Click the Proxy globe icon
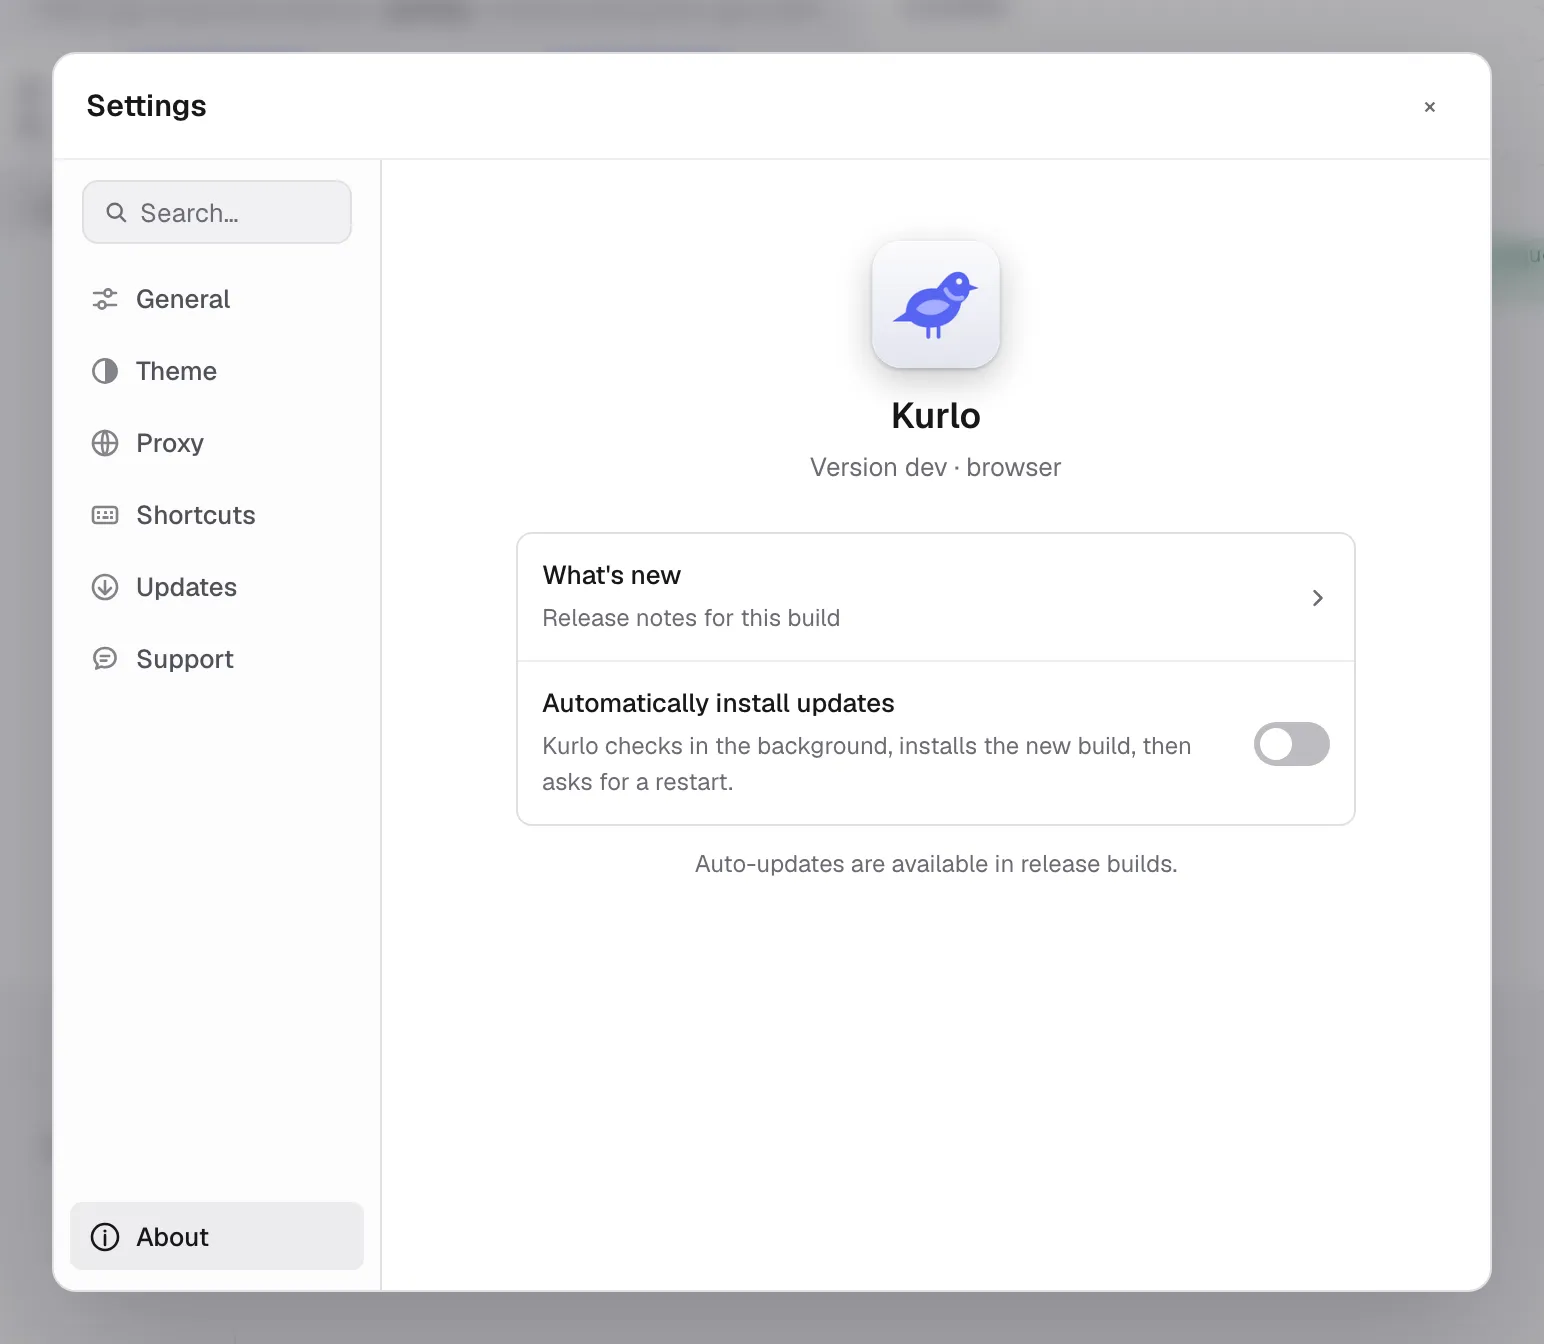The width and height of the screenshot is (1544, 1344). point(105,443)
